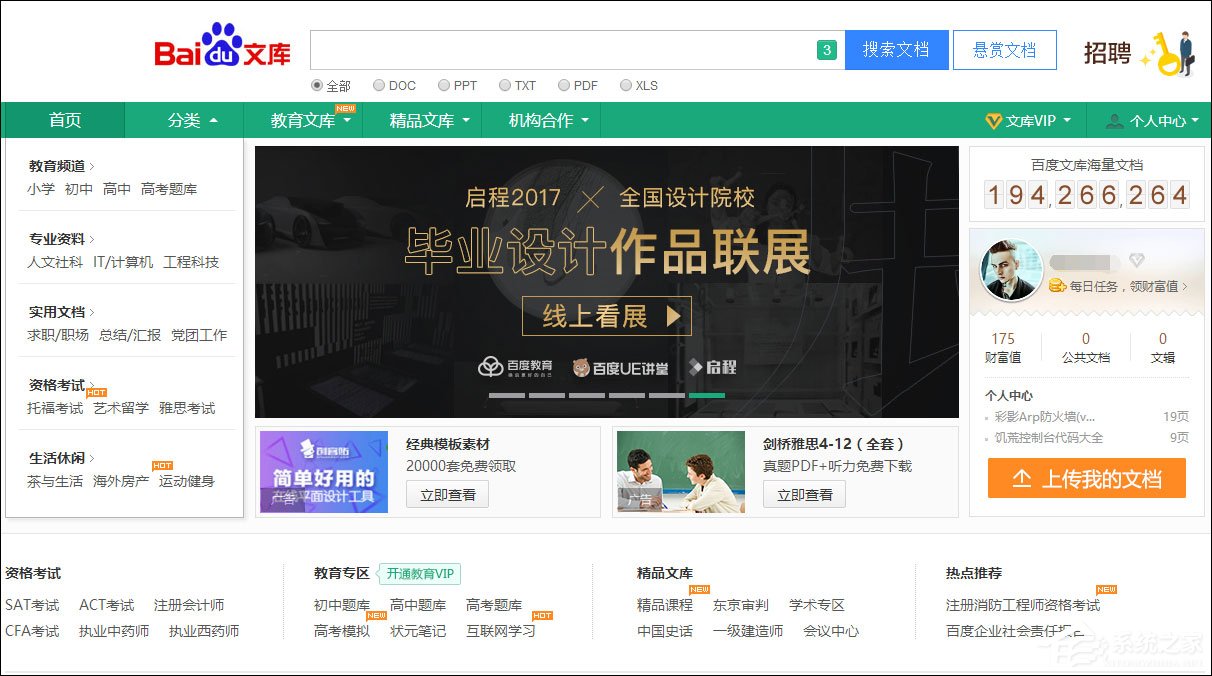This screenshot has width=1212, height=676.
Task: Open the 机构合作 menu item
Action: tap(541, 120)
